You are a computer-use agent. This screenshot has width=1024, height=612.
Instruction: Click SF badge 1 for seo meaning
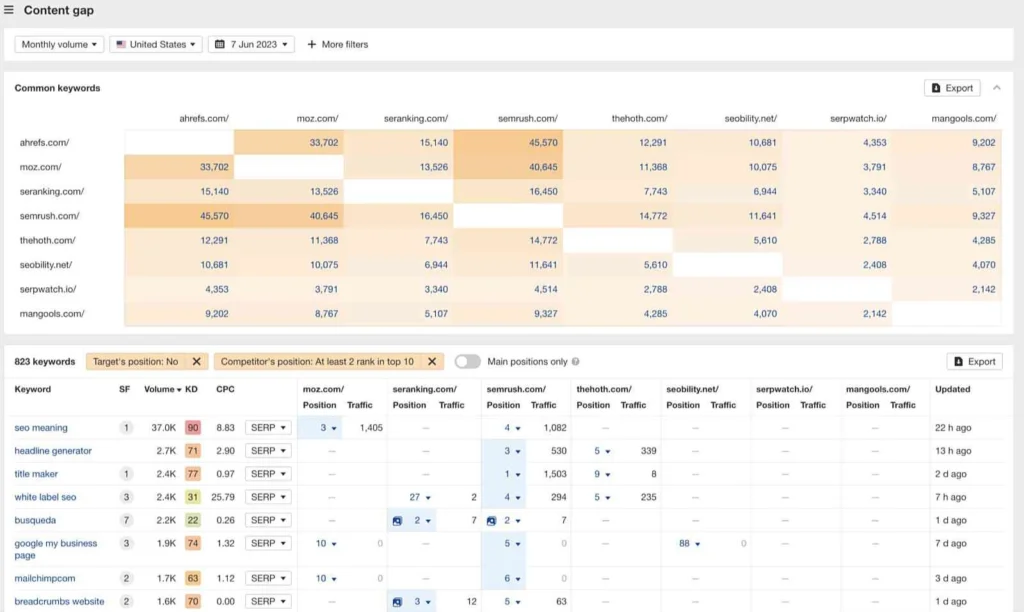click(126, 428)
